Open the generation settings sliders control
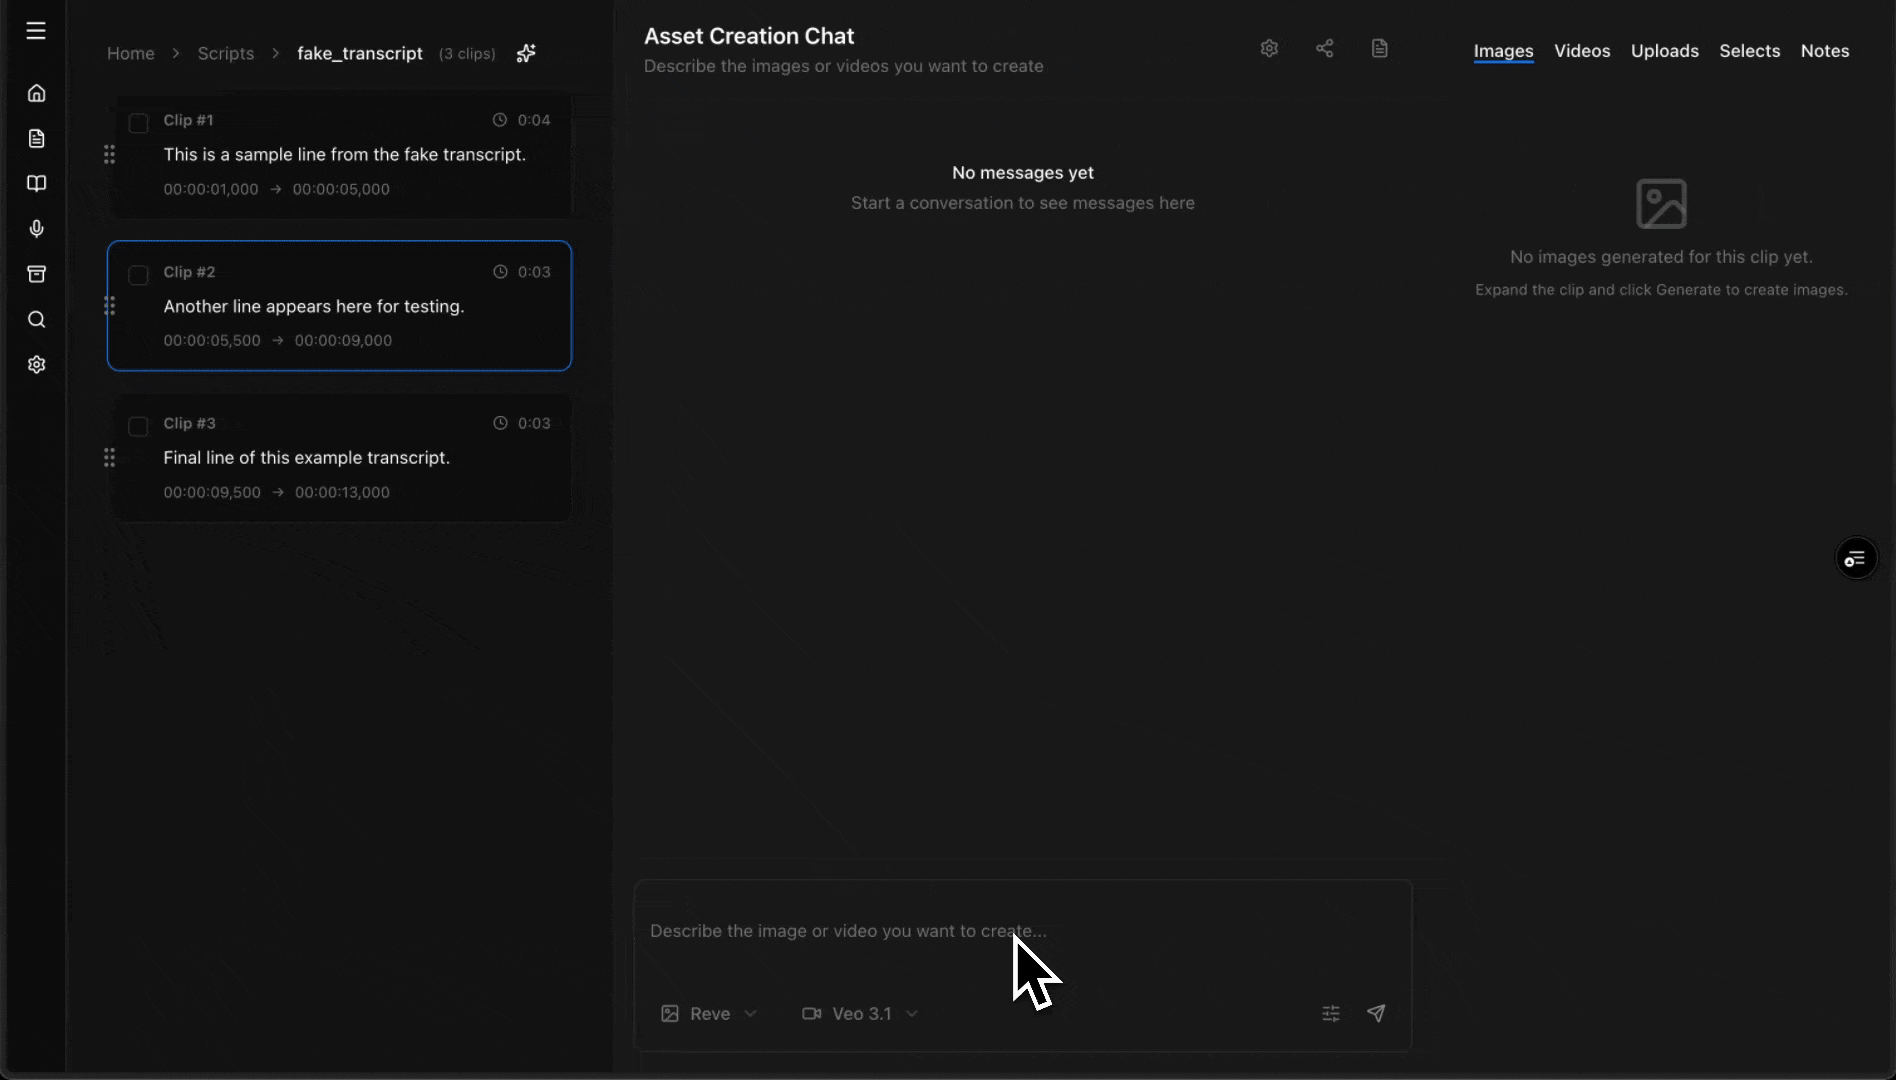Screen dimensions: 1896x1080 click(1330, 1013)
